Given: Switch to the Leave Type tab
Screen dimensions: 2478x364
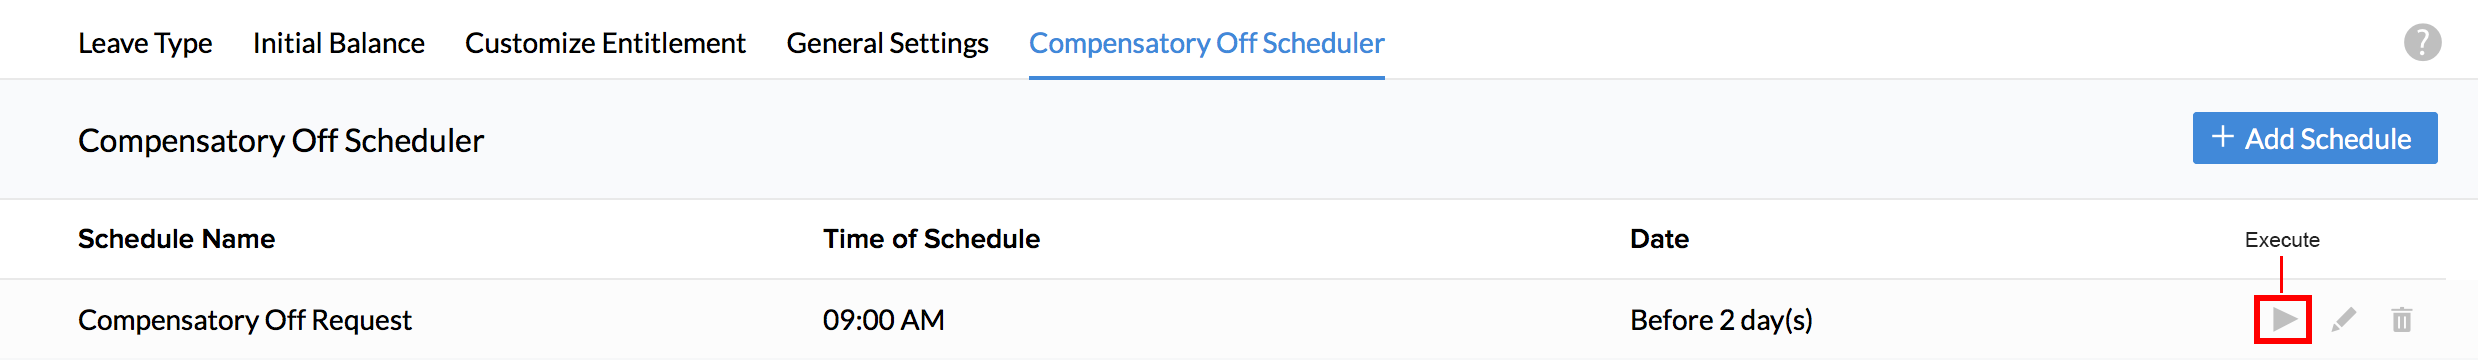Looking at the screenshot, I should [x=145, y=43].
